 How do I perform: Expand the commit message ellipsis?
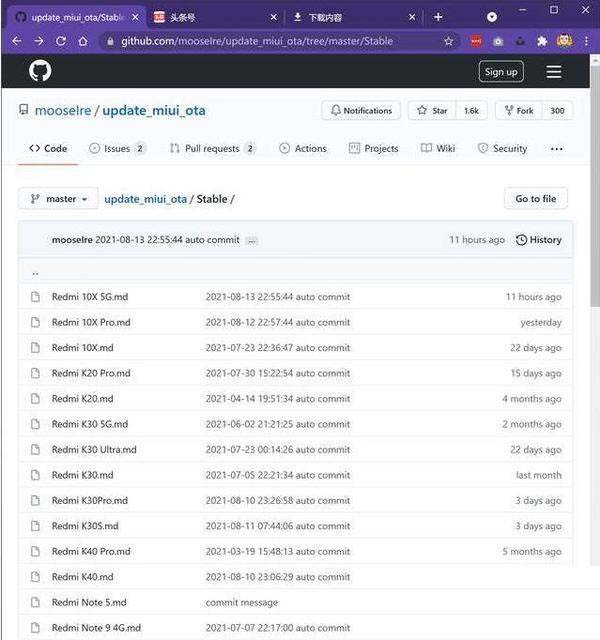pos(252,241)
